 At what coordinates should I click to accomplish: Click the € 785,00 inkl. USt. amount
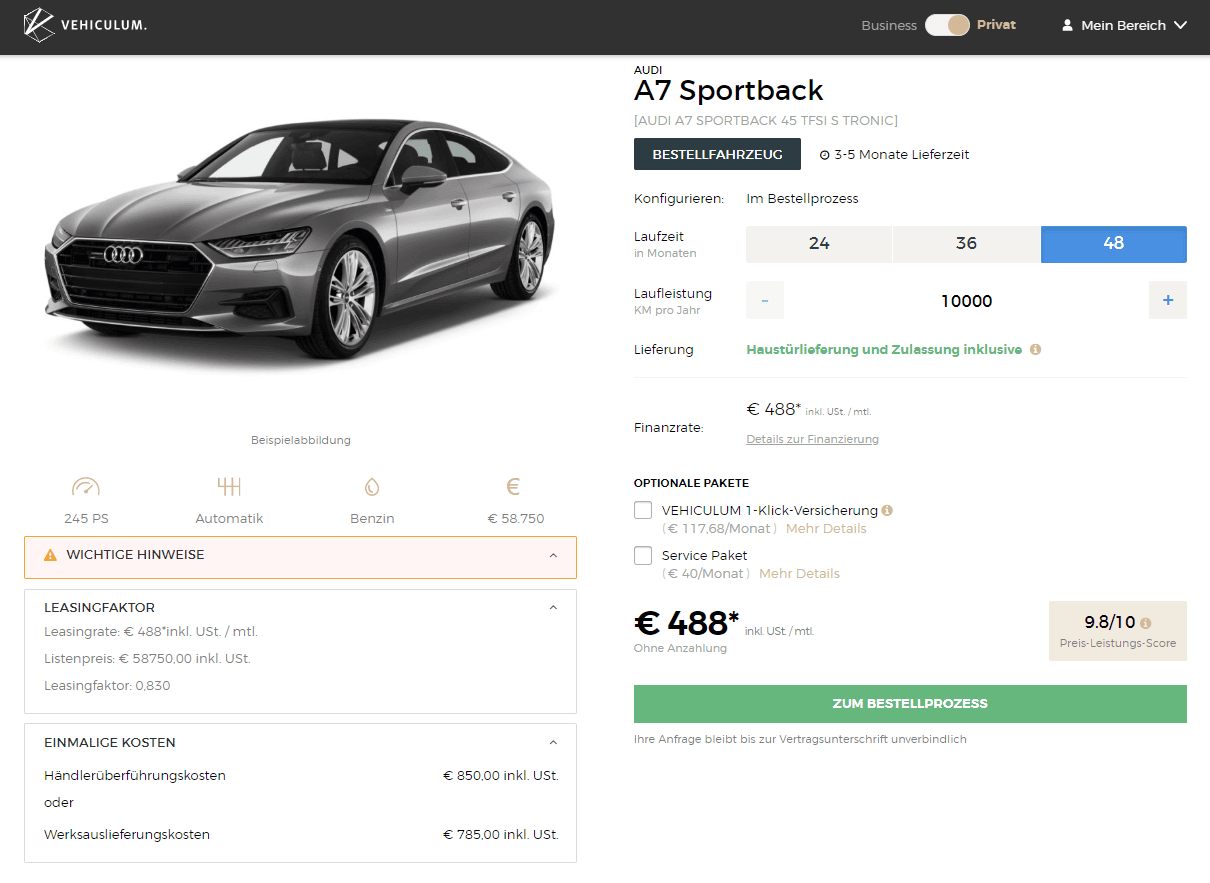[501, 834]
